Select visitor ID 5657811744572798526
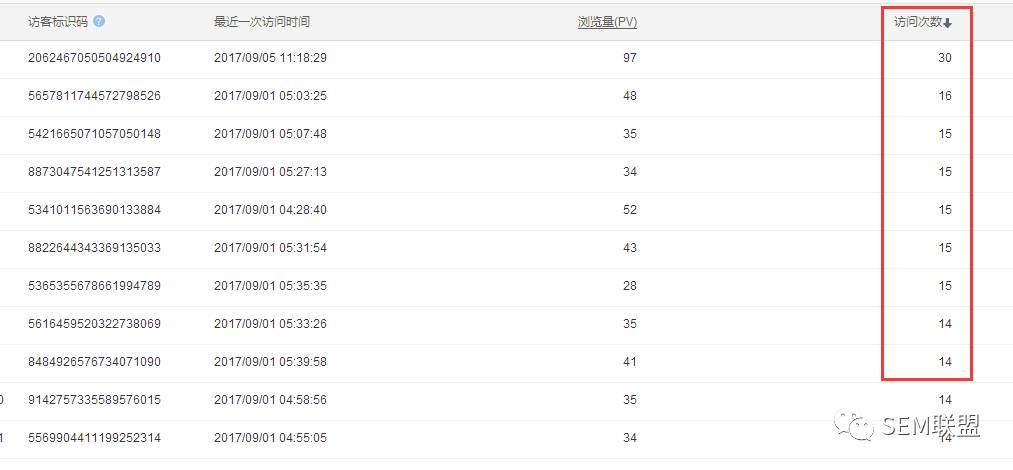The width and height of the screenshot is (1013, 470). pyautogui.click(x=94, y=96)
